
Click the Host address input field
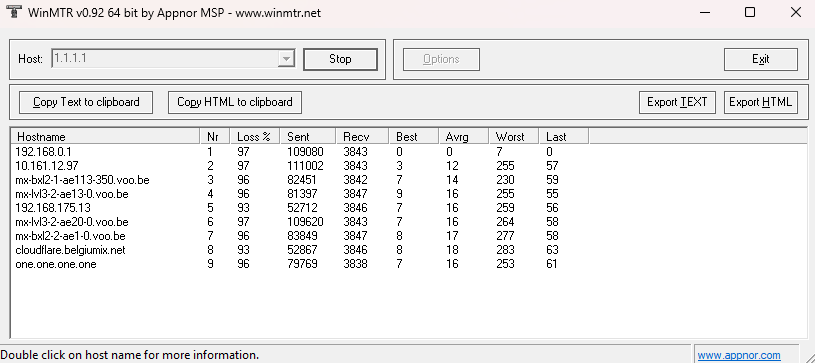(x=165, y=59)
